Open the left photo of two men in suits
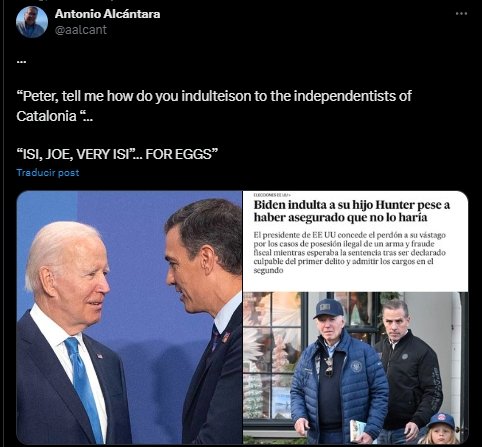 (x=129, y=317)
